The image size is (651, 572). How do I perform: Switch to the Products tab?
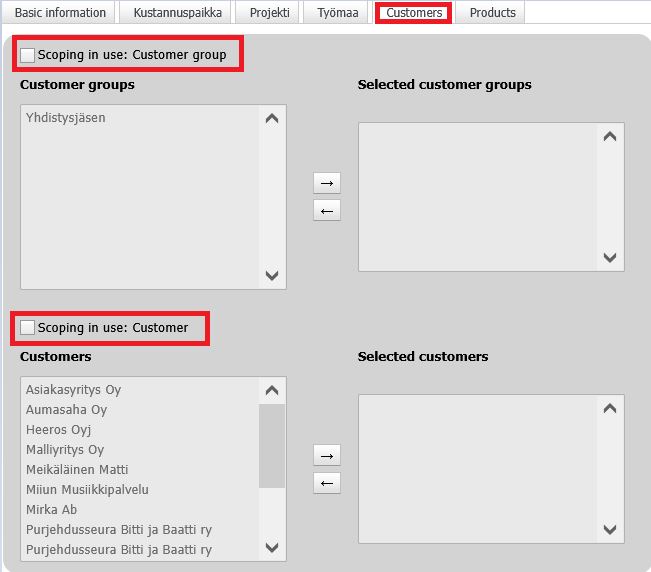click(x=492, y=13)
